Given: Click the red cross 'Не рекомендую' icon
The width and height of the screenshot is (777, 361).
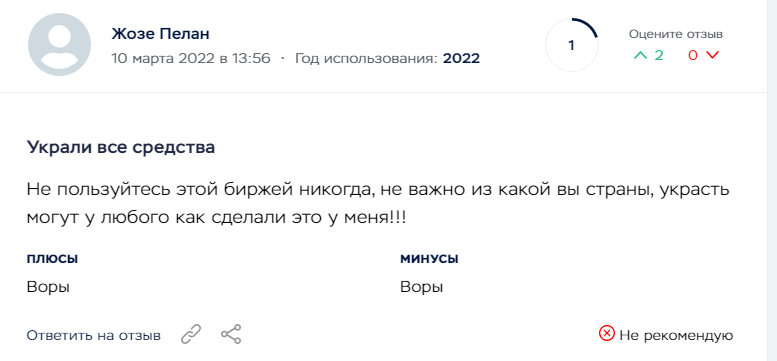Looking at the screenshot, I should pos(607,334).
